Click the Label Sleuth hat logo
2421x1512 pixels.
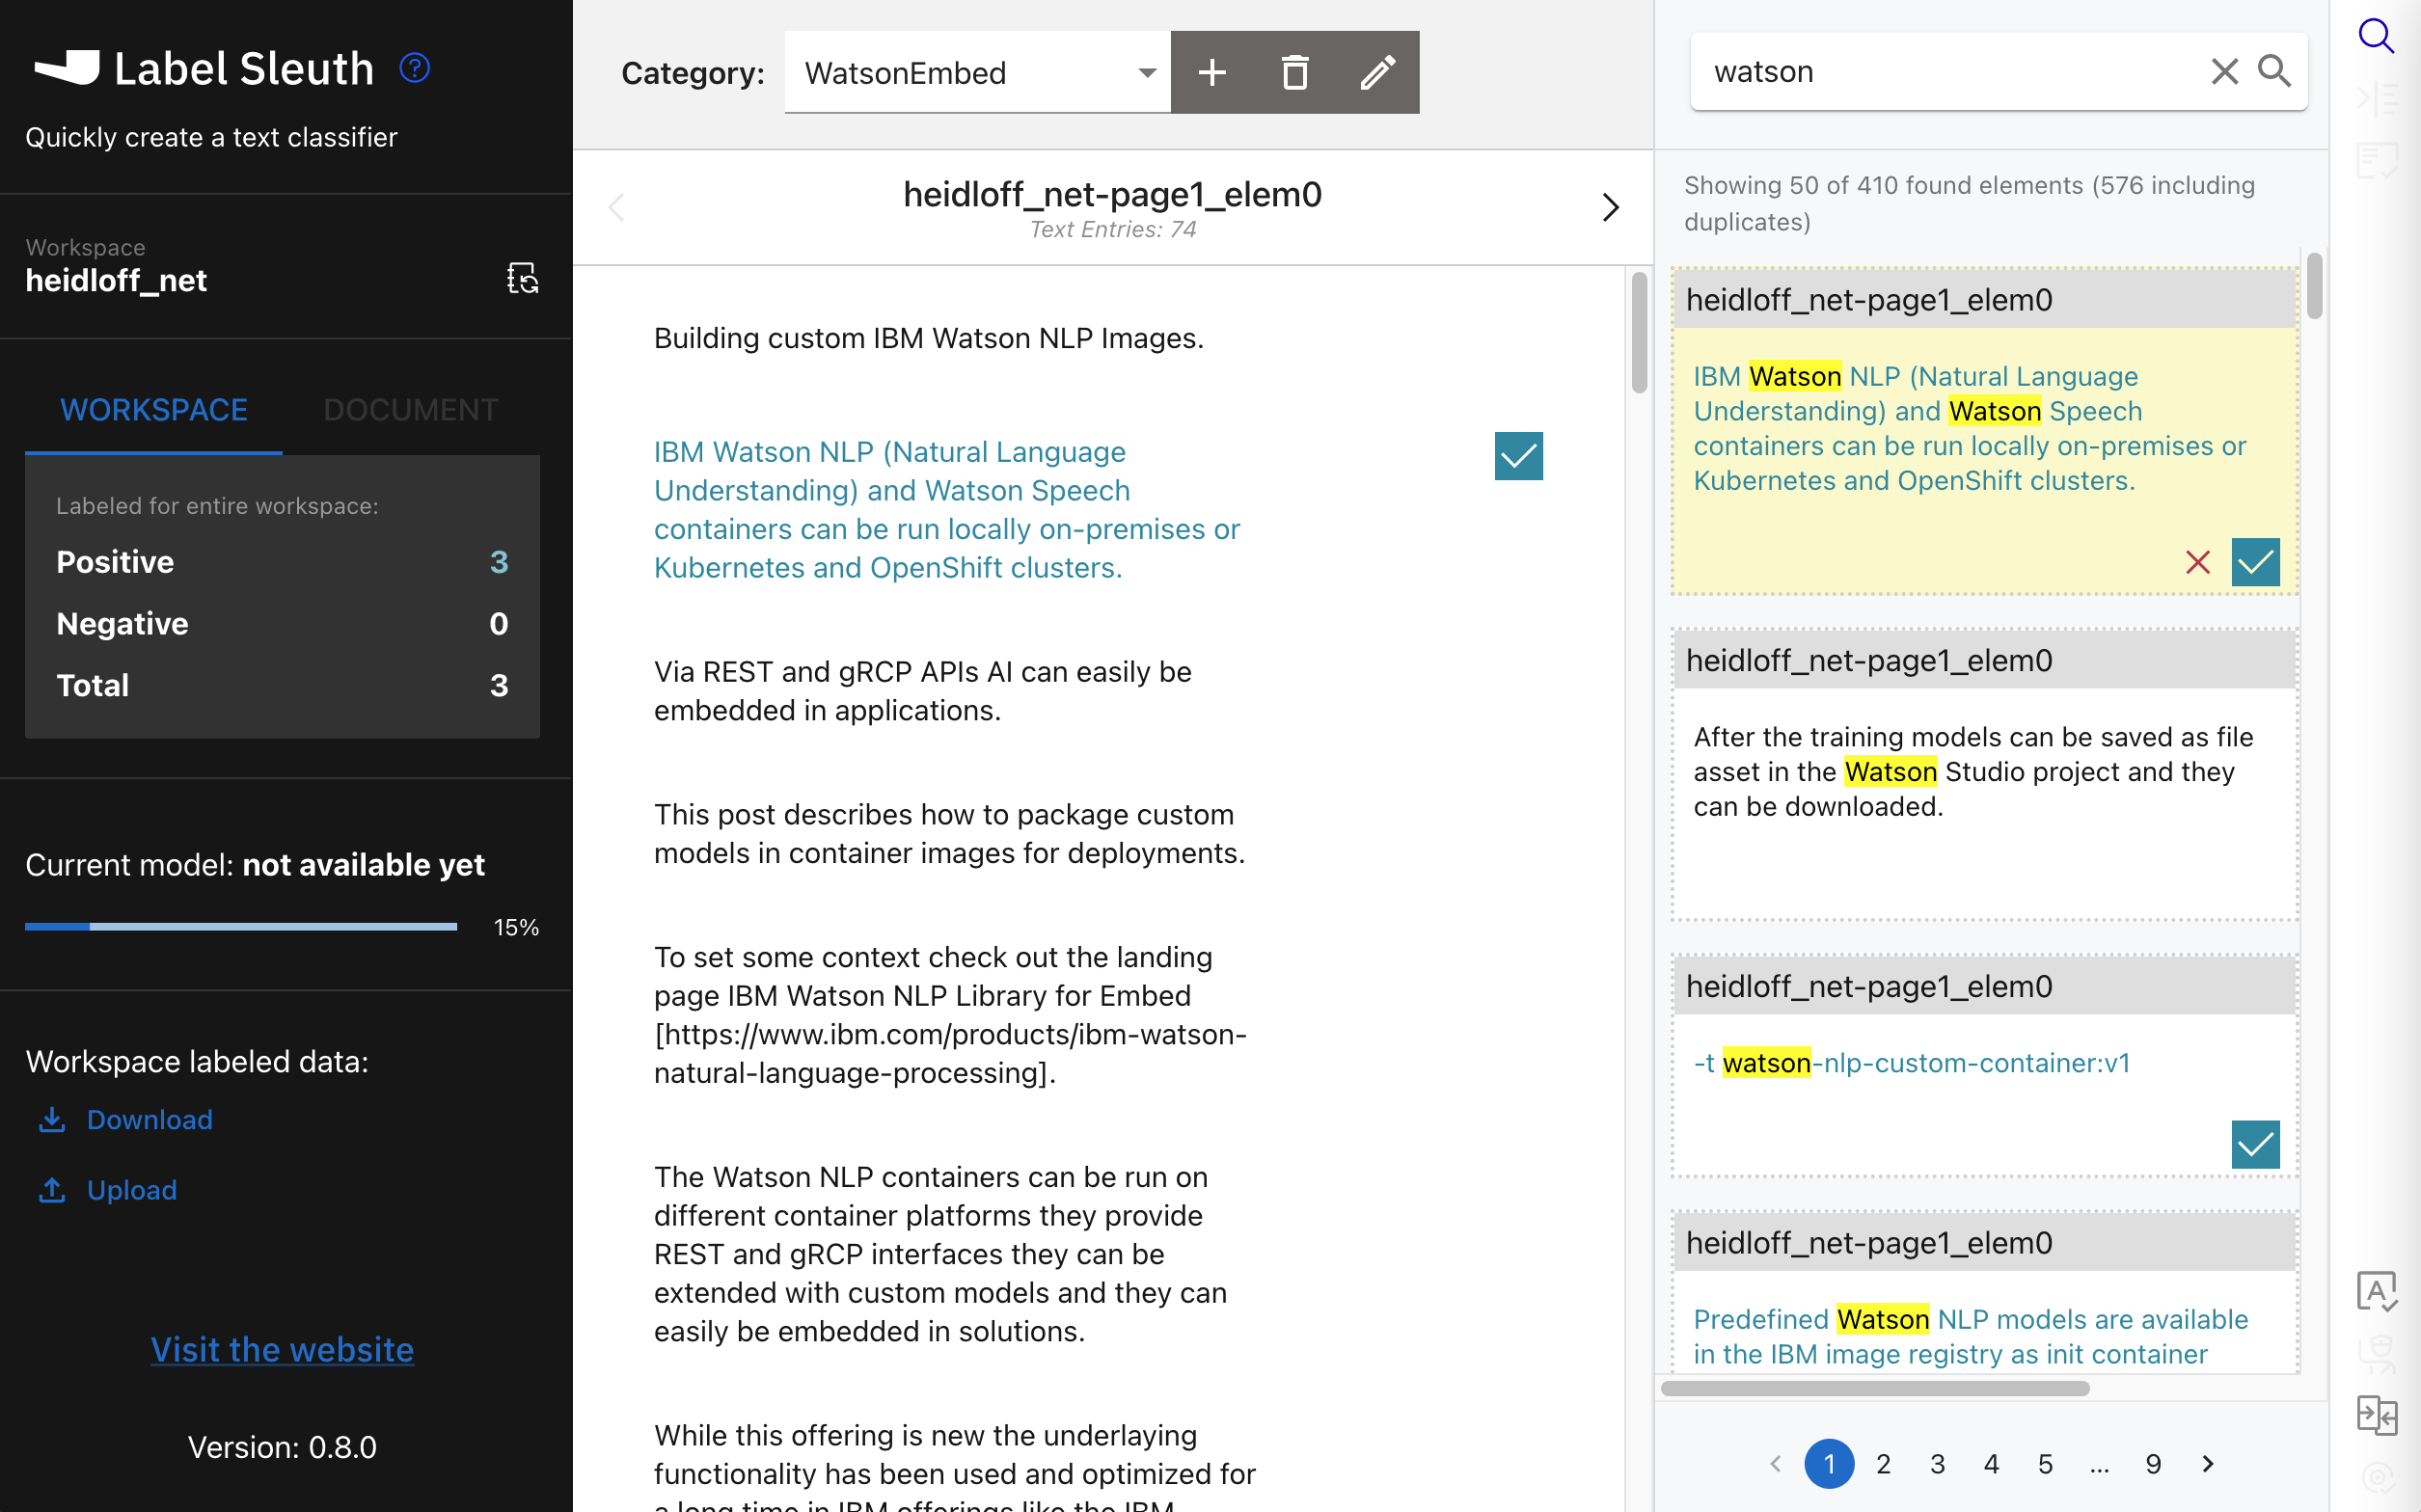67,68
